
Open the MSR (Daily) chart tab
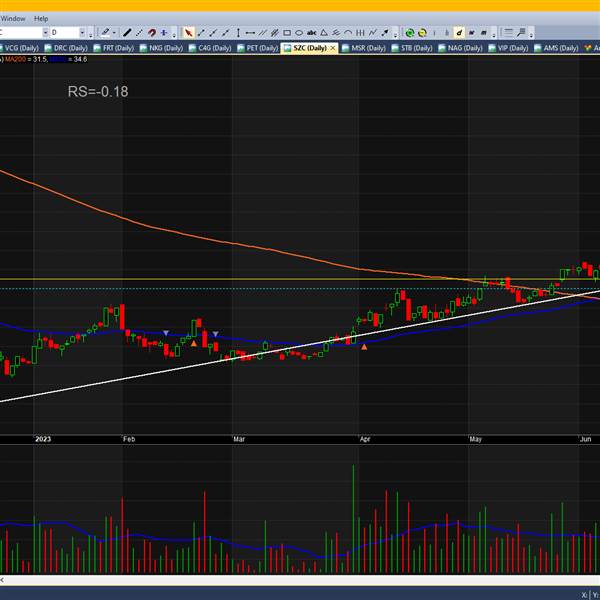point(364,48)
